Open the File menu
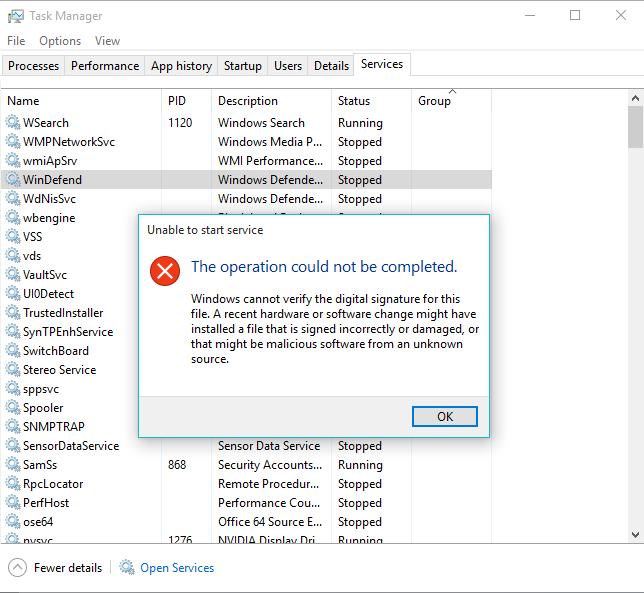 tap(16, 41)
